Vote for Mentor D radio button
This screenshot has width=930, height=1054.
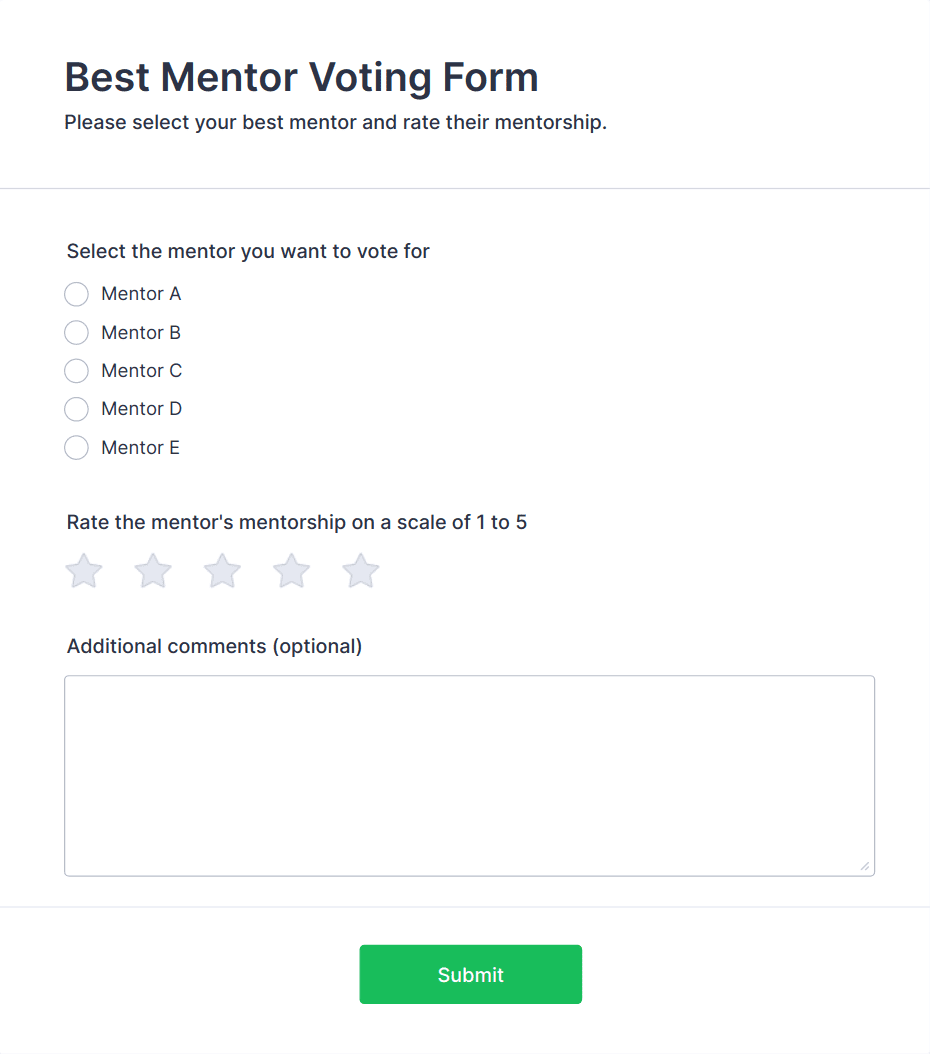coord(77,409)
